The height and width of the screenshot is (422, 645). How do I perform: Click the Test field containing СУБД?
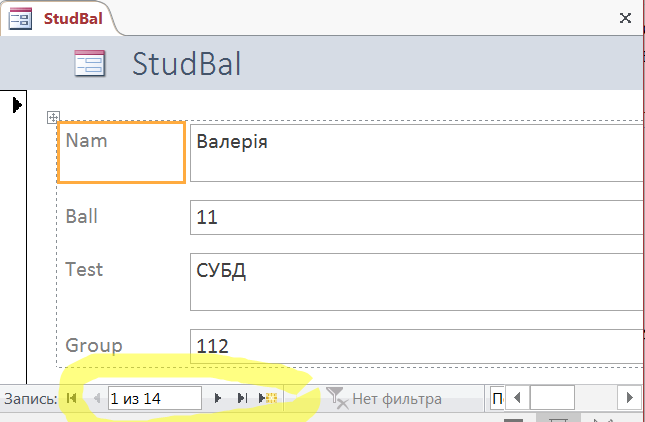[x=416, y=280]
